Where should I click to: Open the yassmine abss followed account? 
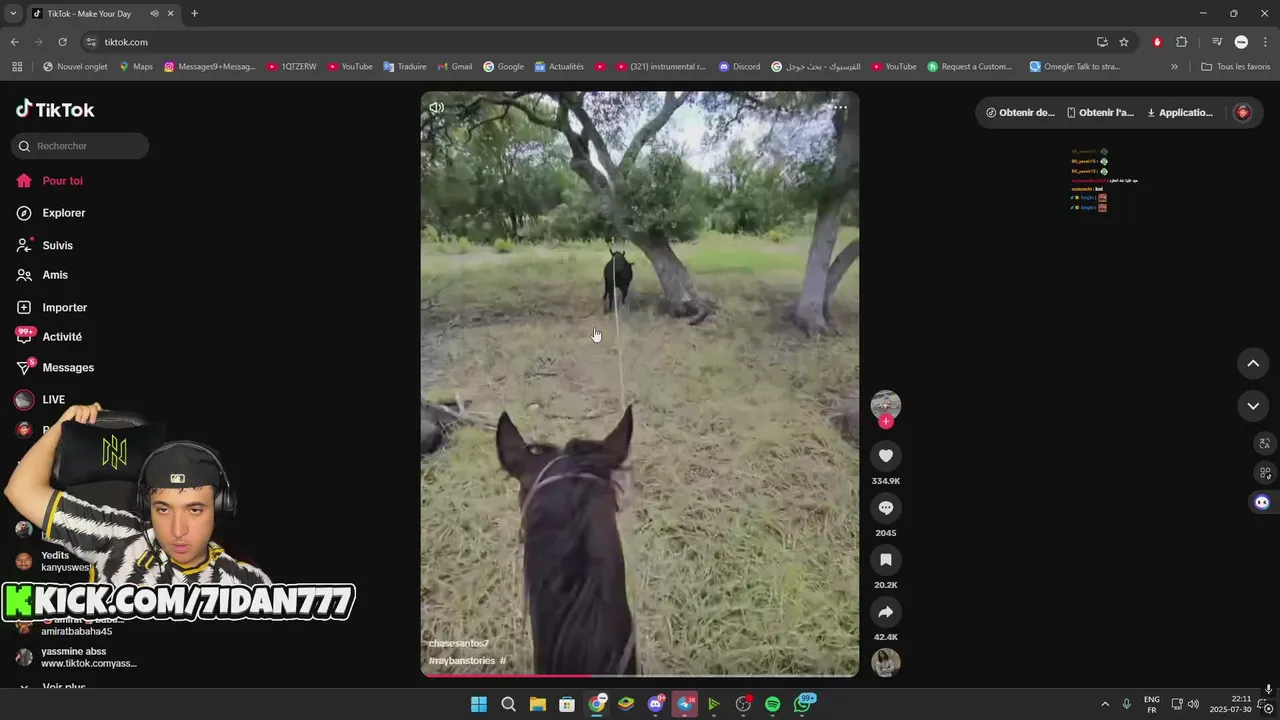(x=75, y=657)
